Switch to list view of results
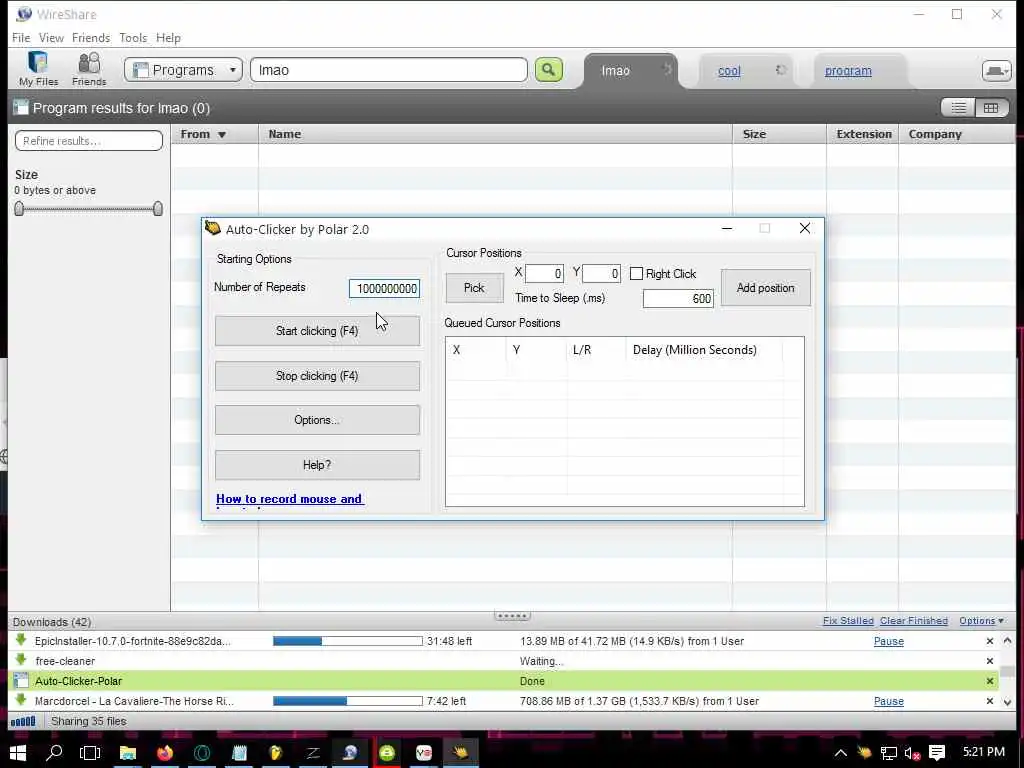This screenshot has width=1024, height=768. click(x=958, y=108)
